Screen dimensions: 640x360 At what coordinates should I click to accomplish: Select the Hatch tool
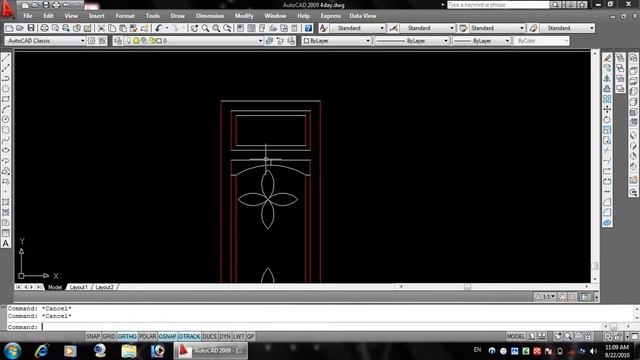pyautogui.click(x=6, y=202)
